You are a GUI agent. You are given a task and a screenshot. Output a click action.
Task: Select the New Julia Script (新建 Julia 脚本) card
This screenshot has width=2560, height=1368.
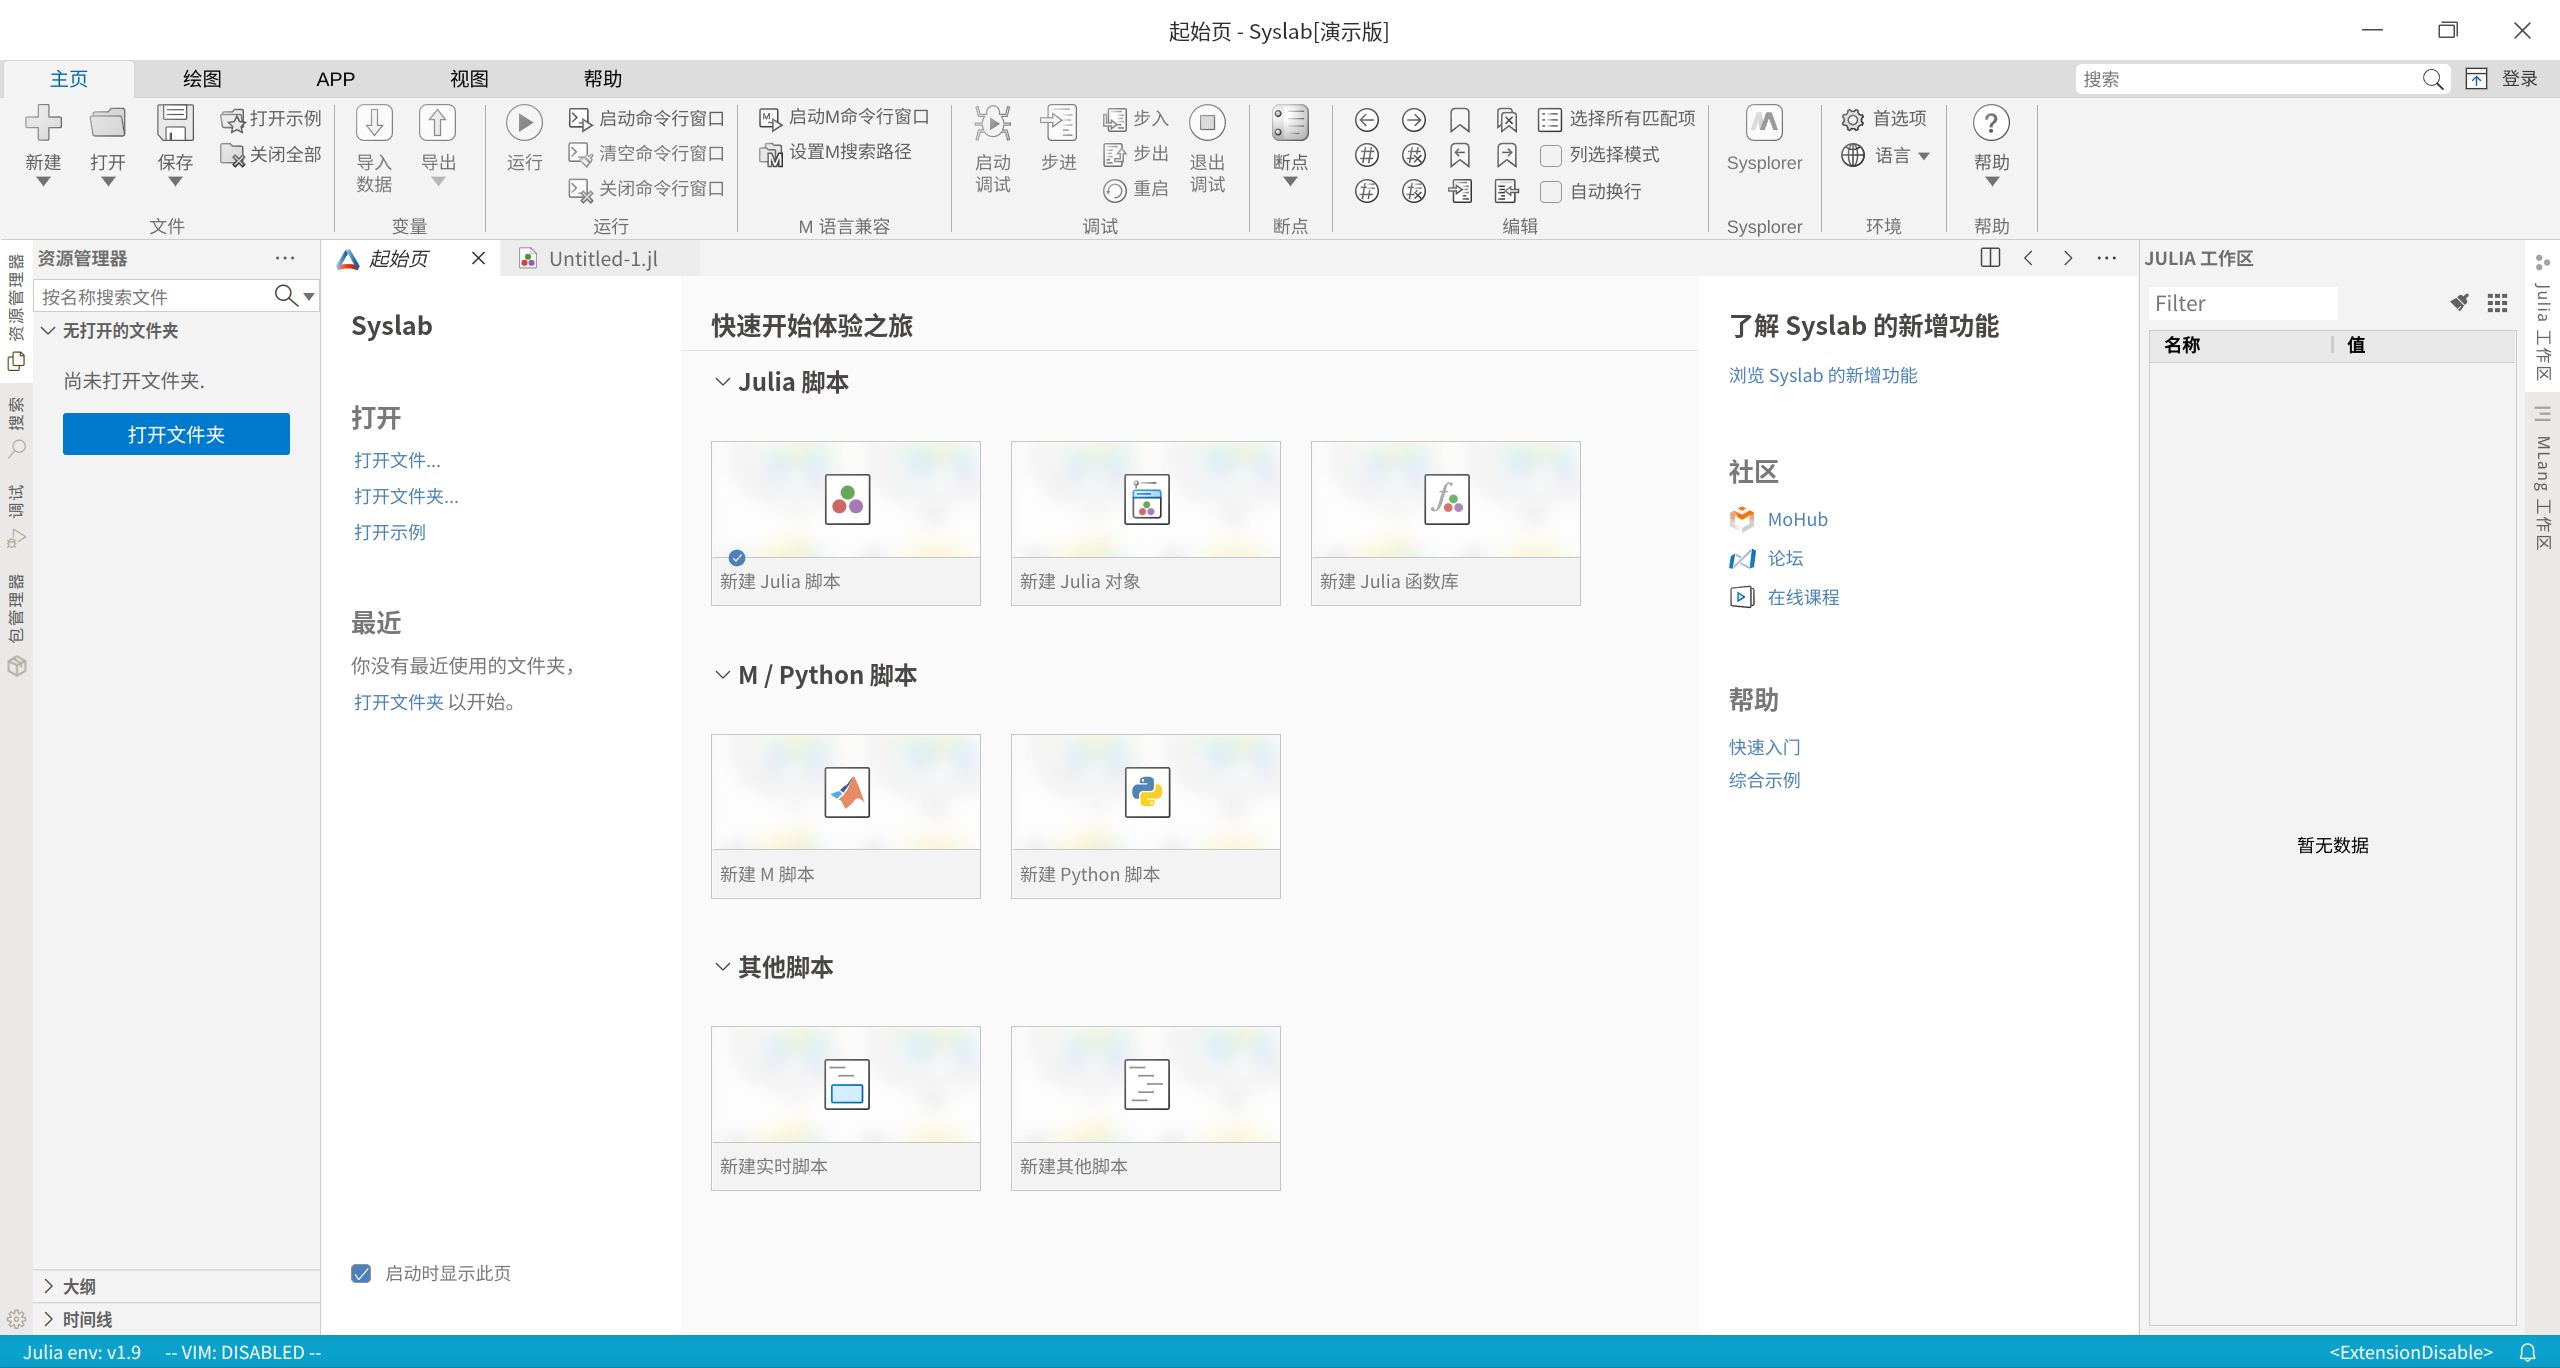click(845, 523)
